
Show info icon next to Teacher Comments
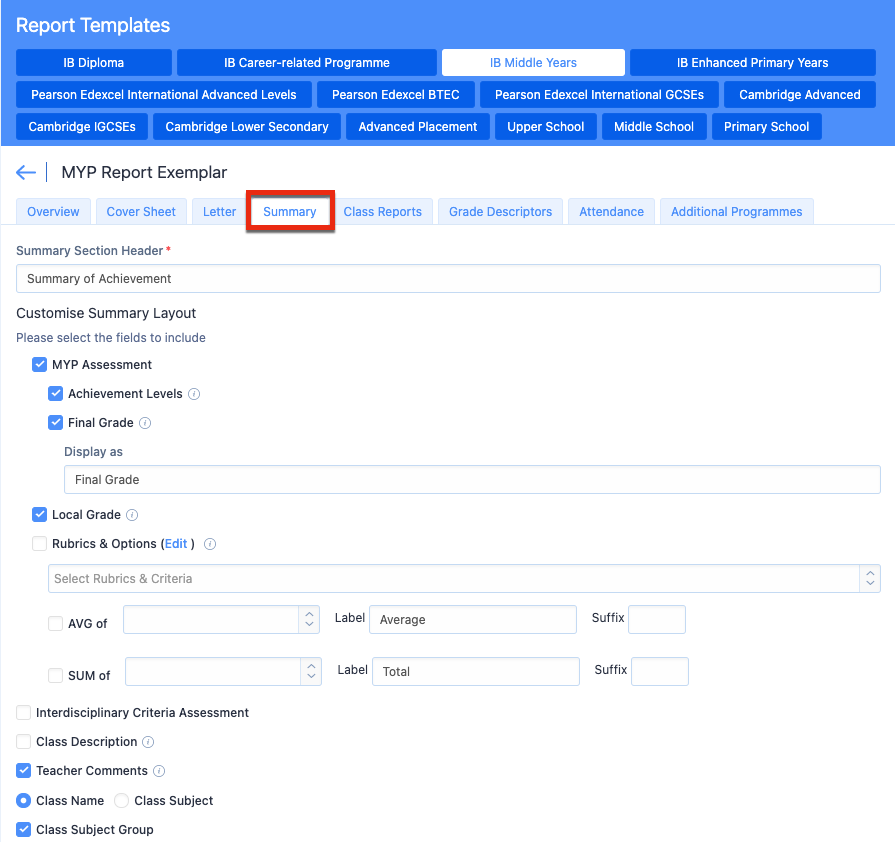point(159,771)
